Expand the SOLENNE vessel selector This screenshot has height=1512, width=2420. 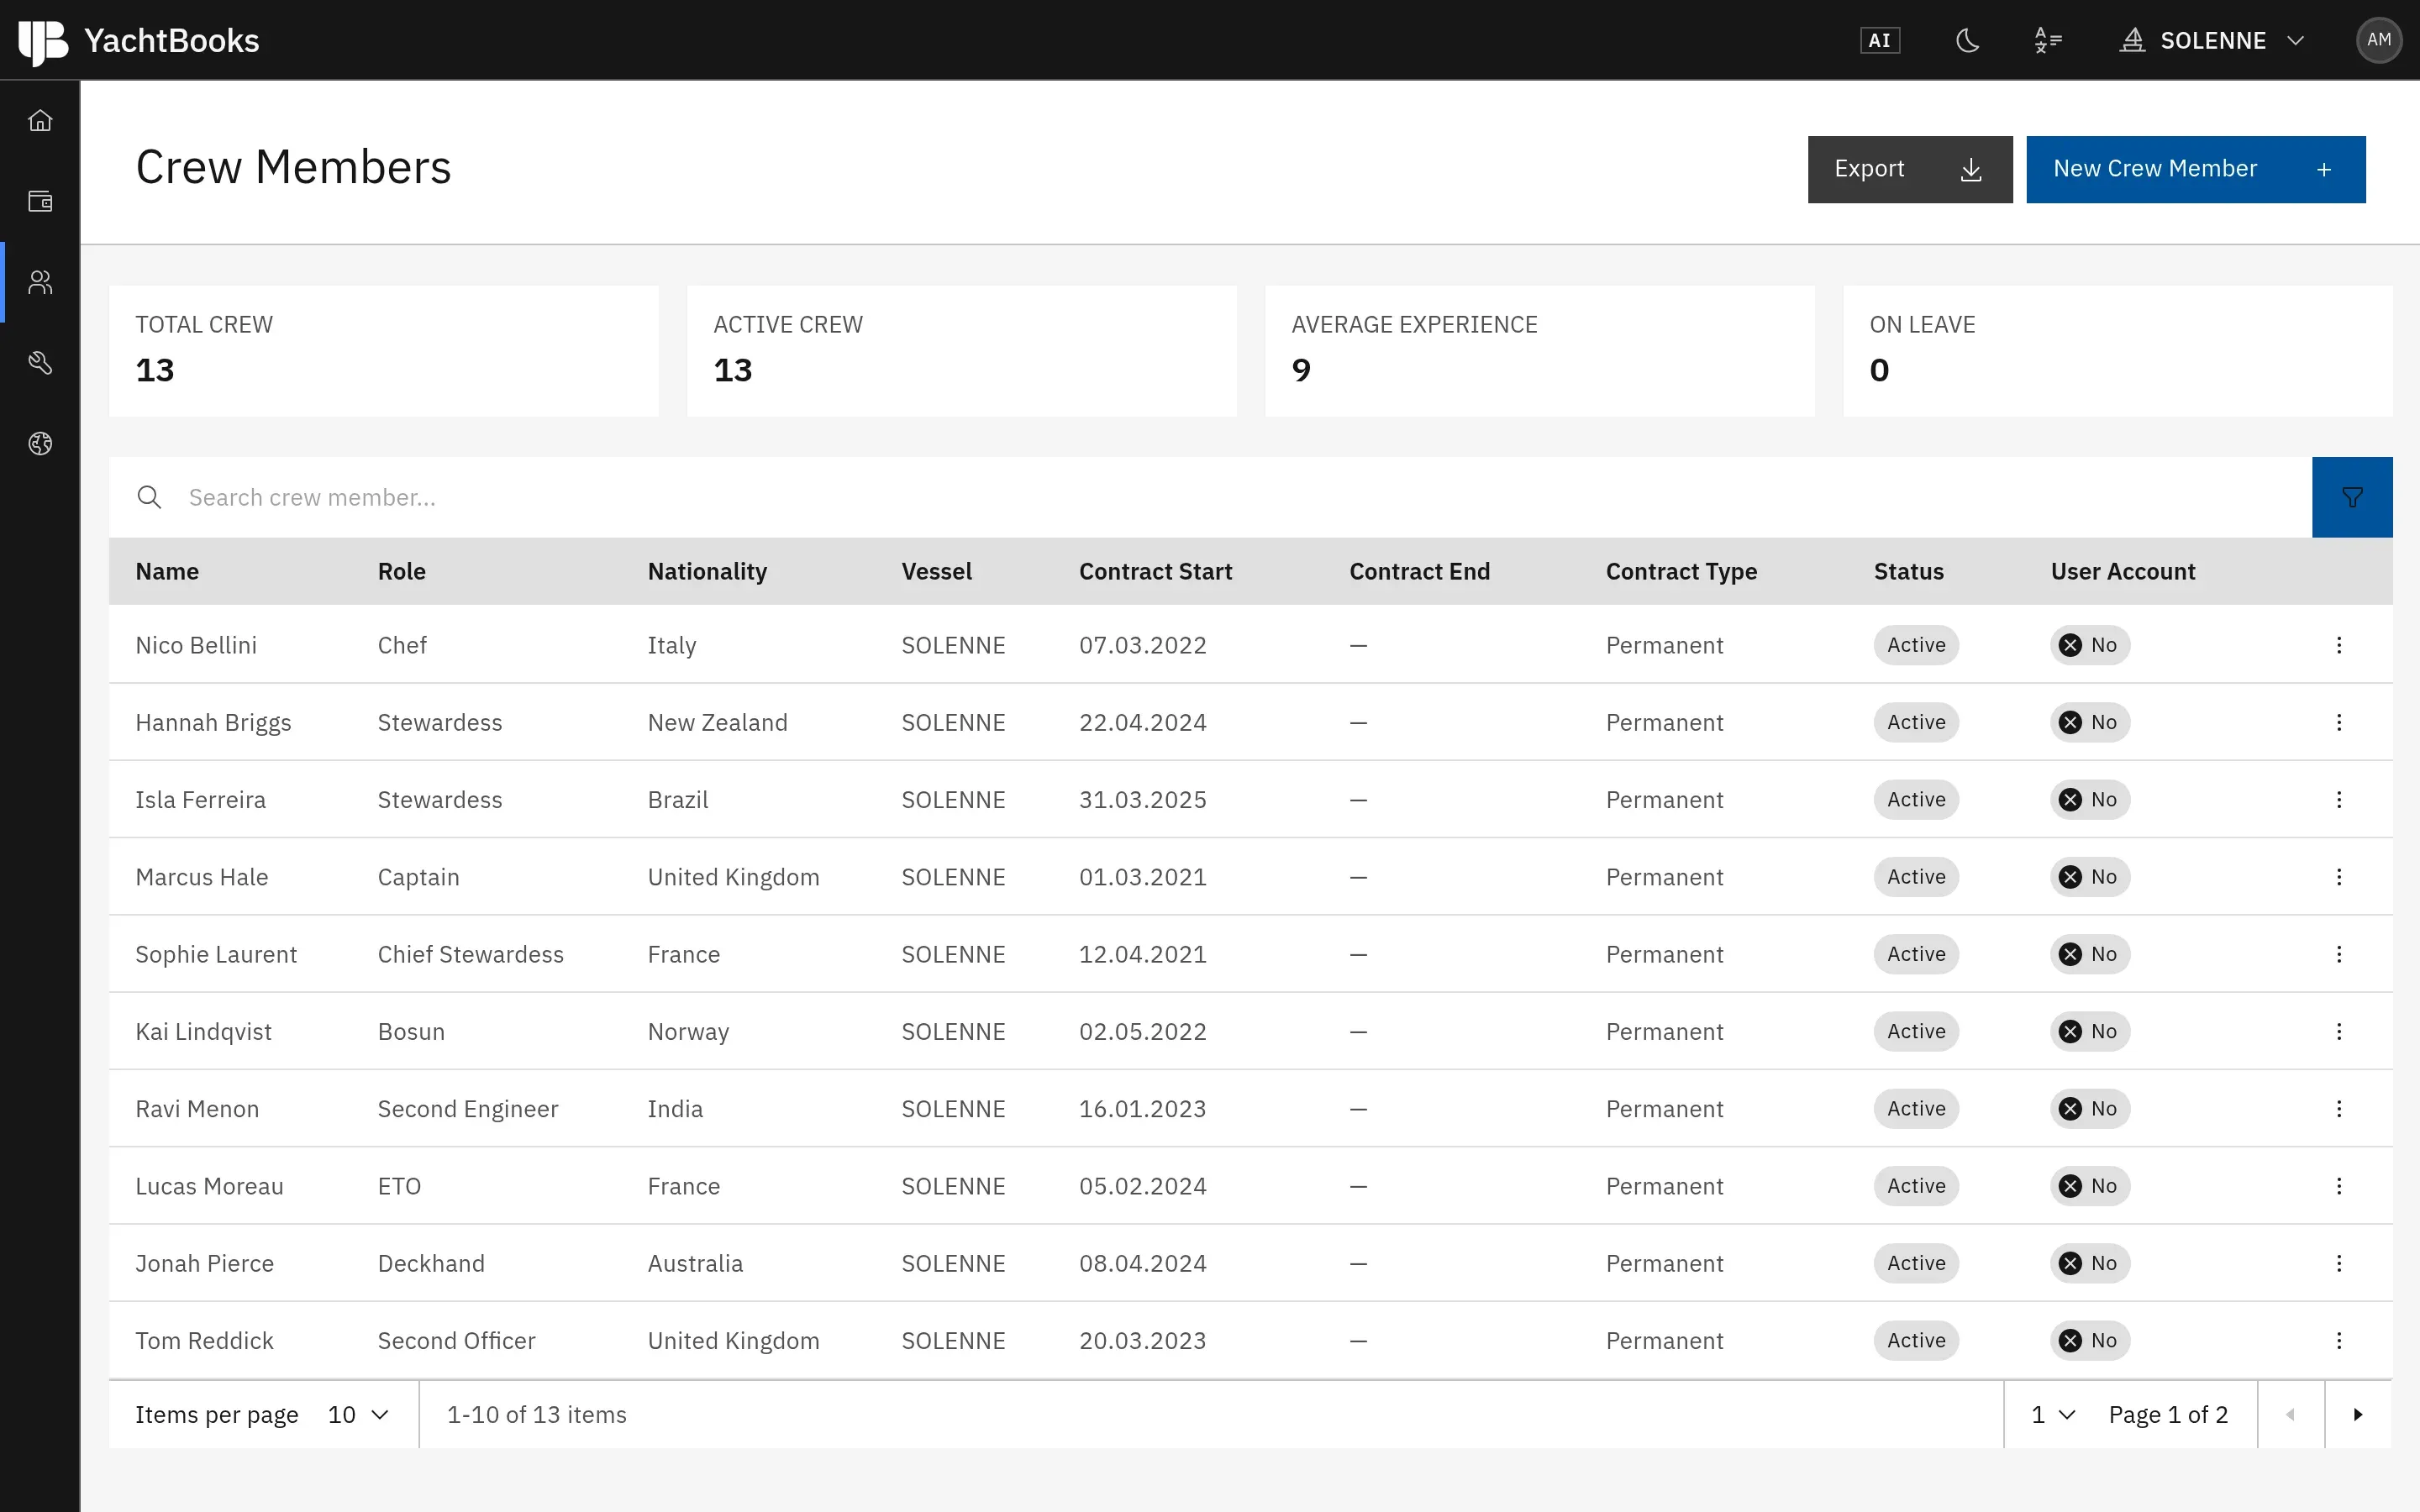coord(2212,40)
